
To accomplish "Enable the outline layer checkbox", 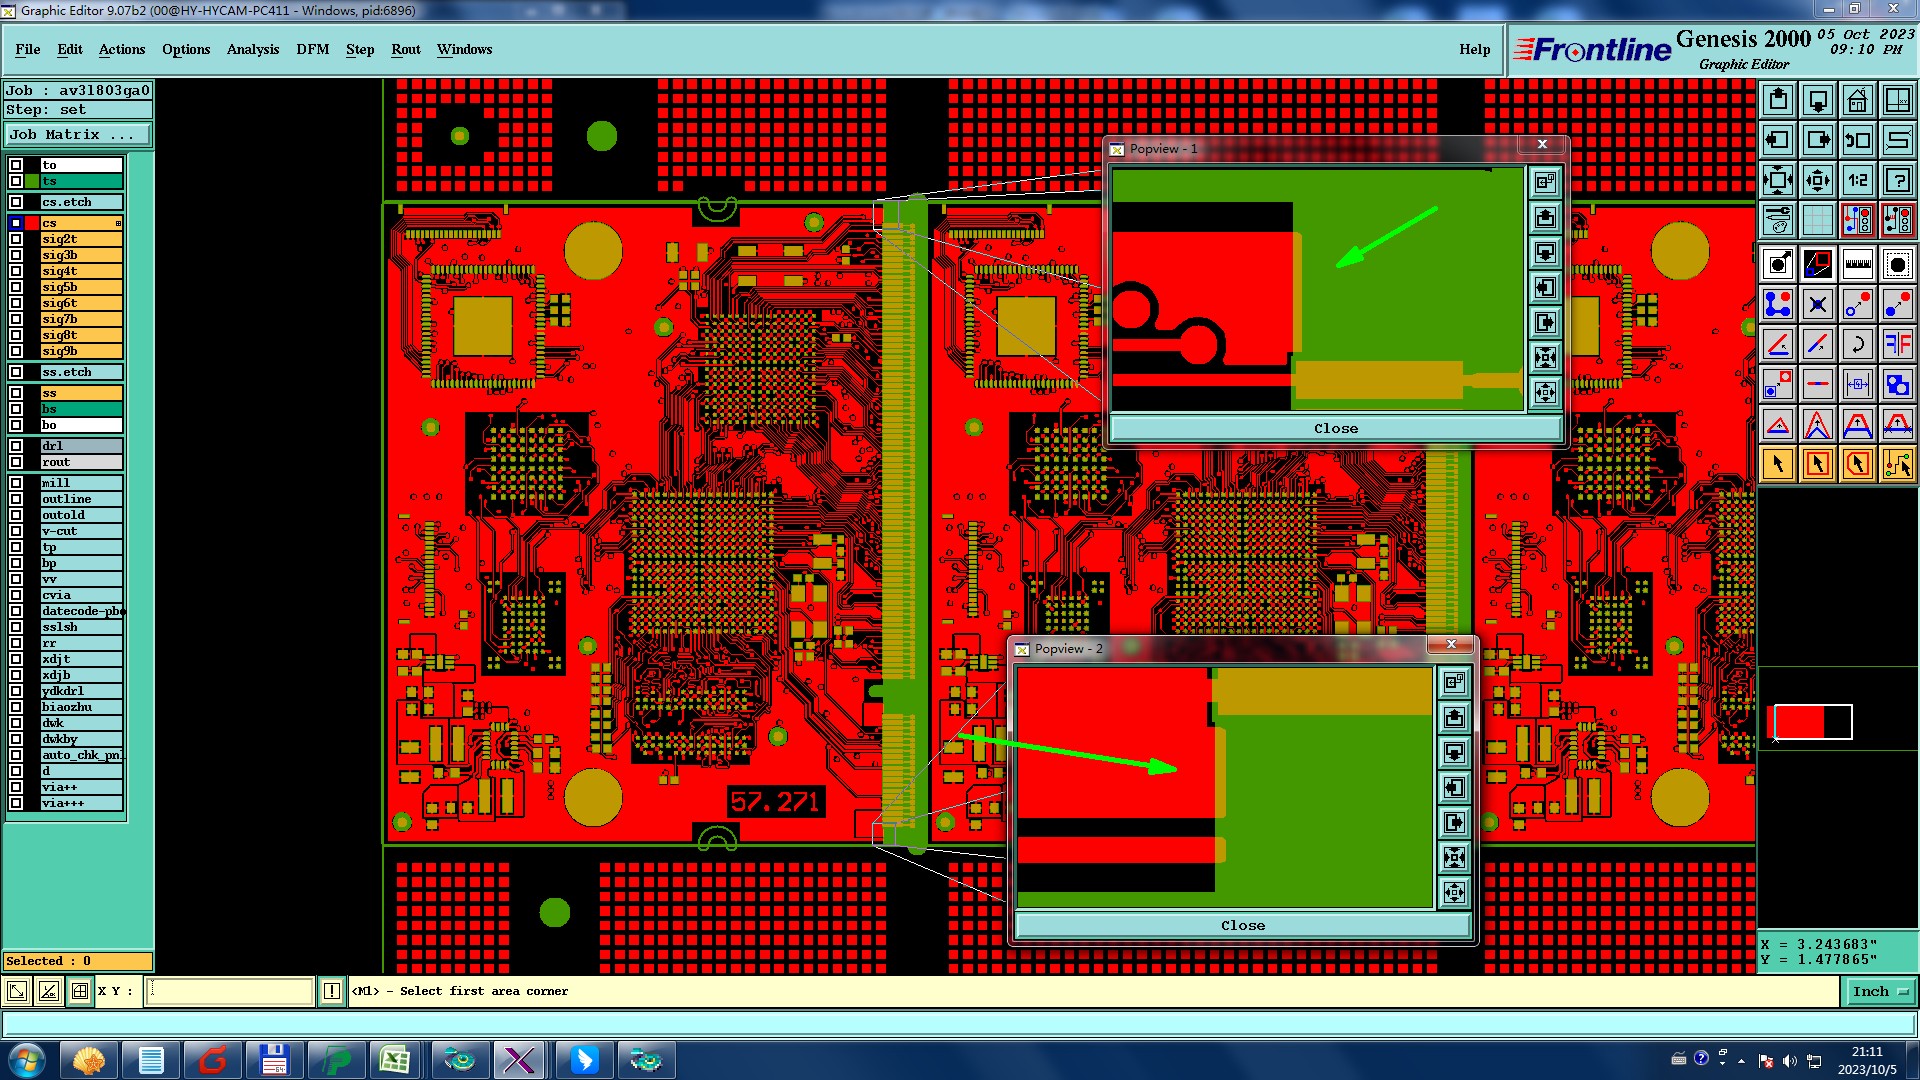I will click(x=16, y=499).
